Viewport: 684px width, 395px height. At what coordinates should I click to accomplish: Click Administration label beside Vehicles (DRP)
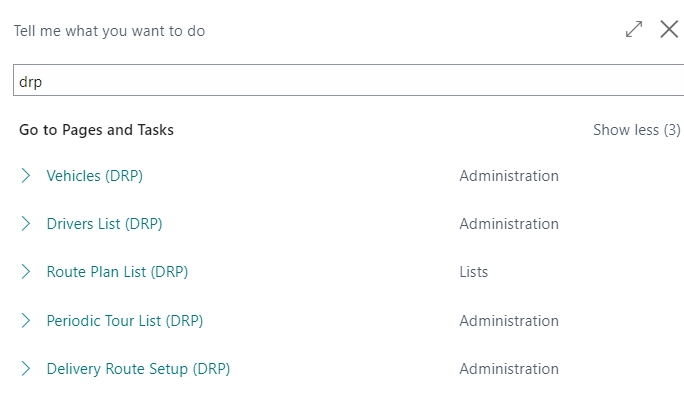point(509,176)
